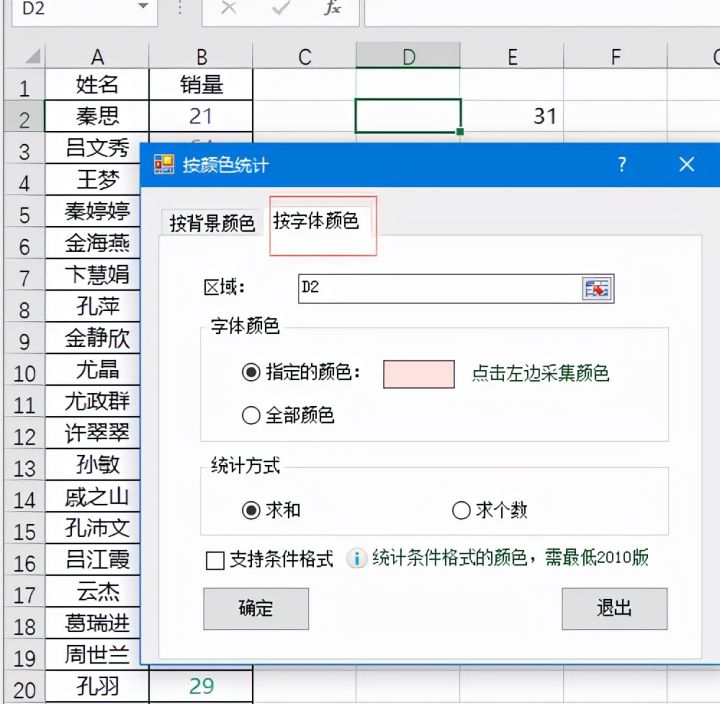Select column F header
This screenshot has width=720, height=704.
(x=615, y=57)
